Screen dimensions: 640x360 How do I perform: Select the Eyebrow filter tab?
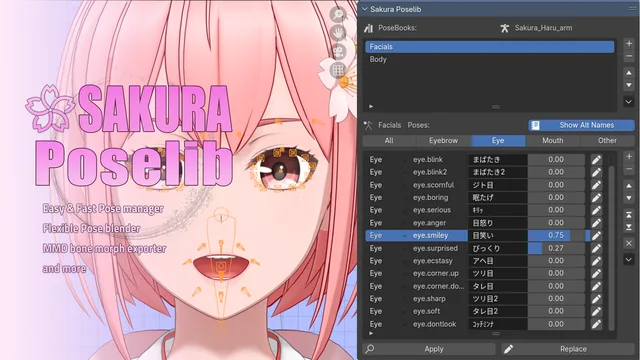coord(444,141)
